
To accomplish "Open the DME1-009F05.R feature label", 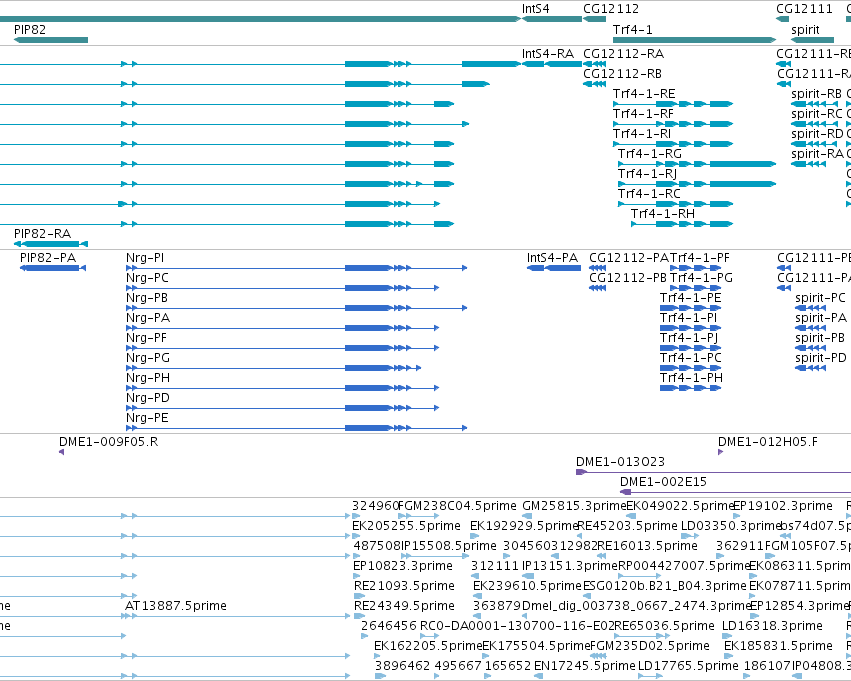I will (109, 442).
